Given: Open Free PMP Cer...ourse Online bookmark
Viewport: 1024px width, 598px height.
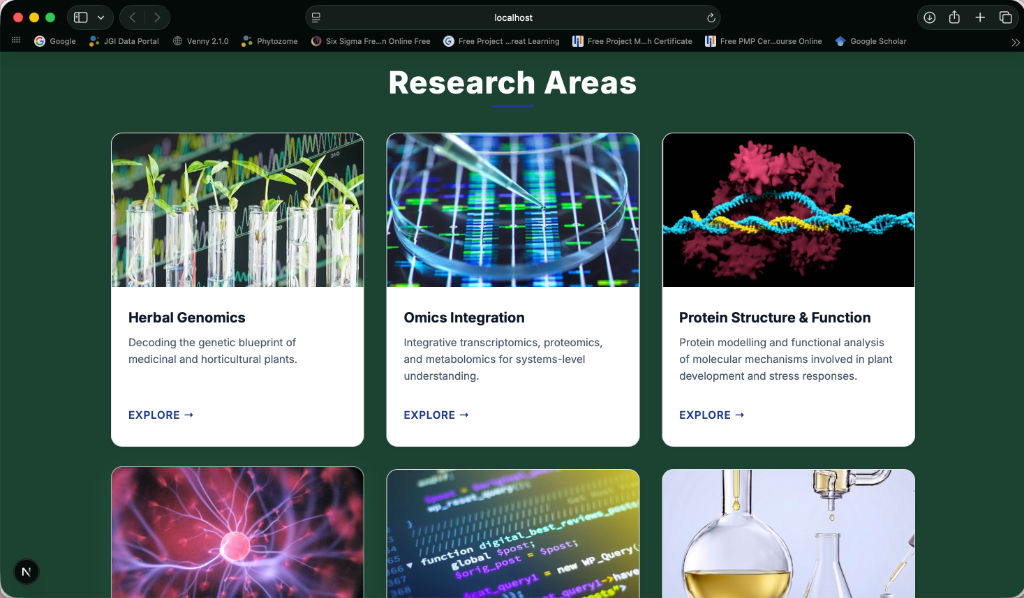Looking at the screenshot, I should [x=763, y=41].
